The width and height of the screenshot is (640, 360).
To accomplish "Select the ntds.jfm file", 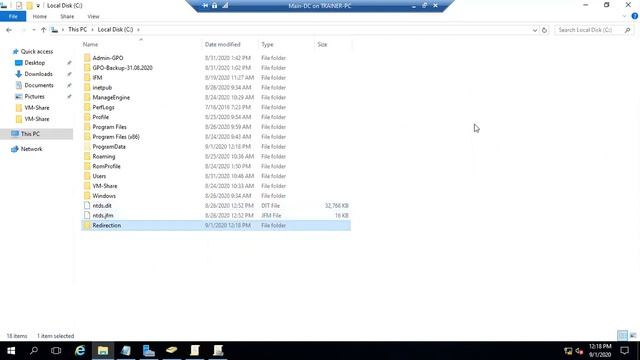I will point(103,215).
